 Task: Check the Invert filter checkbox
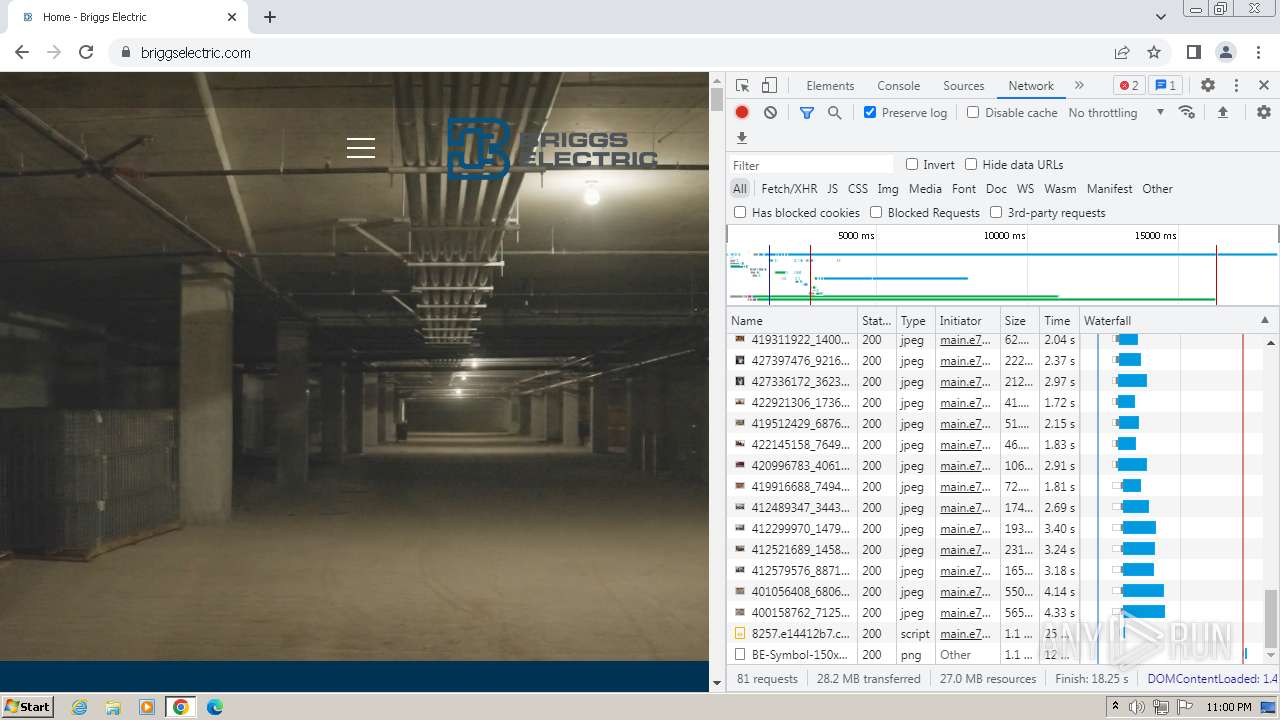click(912, 164)
